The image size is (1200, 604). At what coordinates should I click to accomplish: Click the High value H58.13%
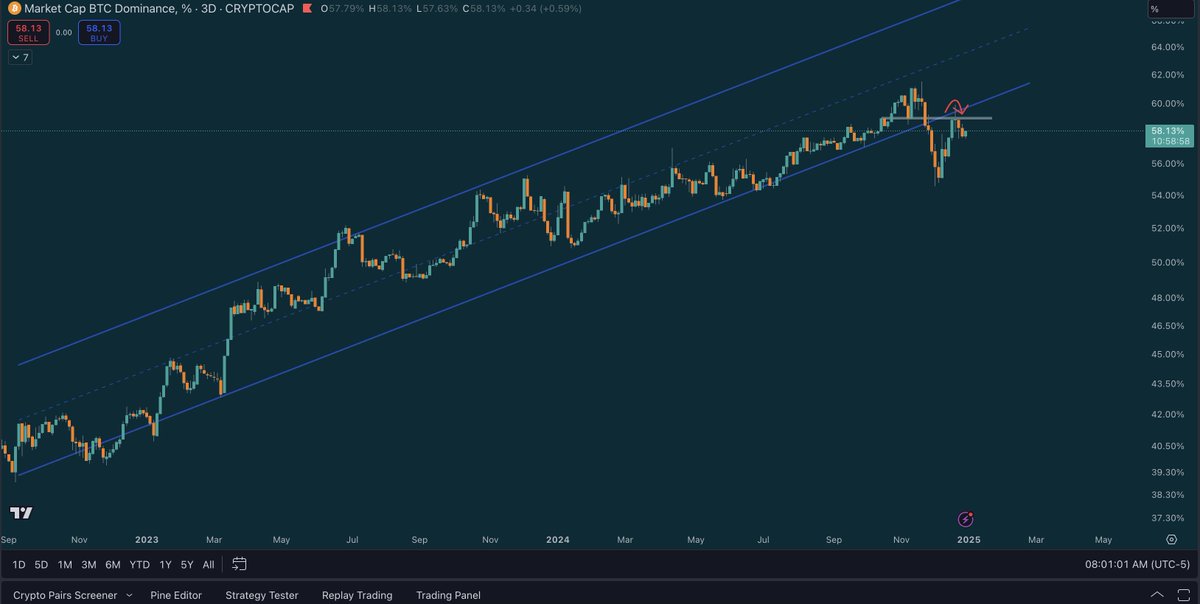tap(390, 9)
